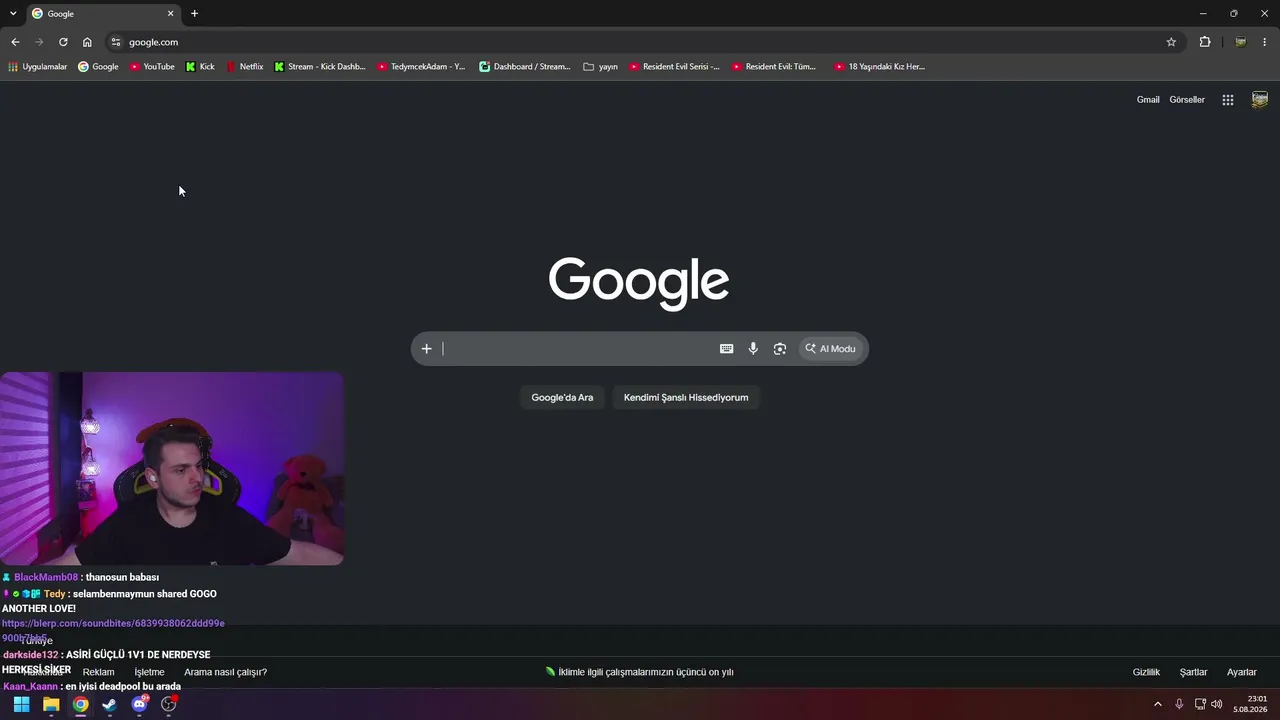Show hidden system tray icons
Viewport: 1280px width, 720px height.
1158,704
